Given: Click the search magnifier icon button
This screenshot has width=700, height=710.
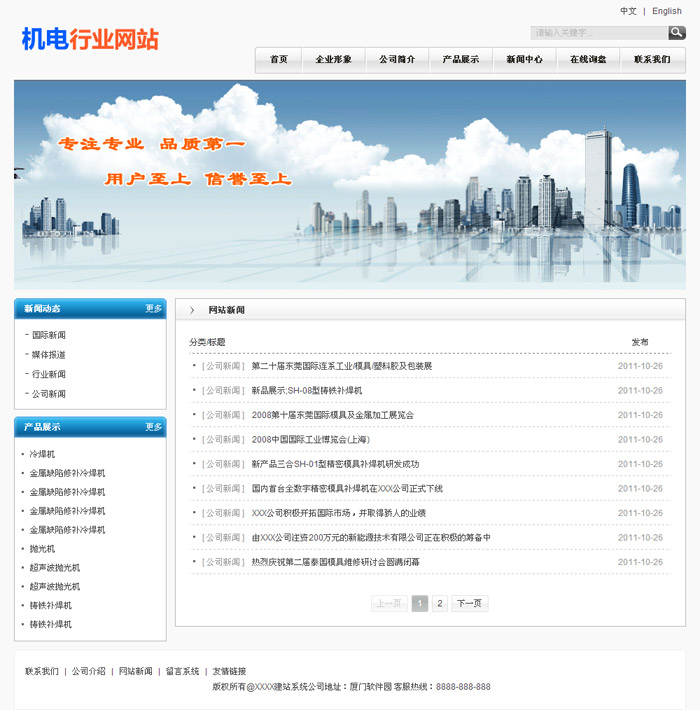Looking at the screenshot, I should (677, 33).
